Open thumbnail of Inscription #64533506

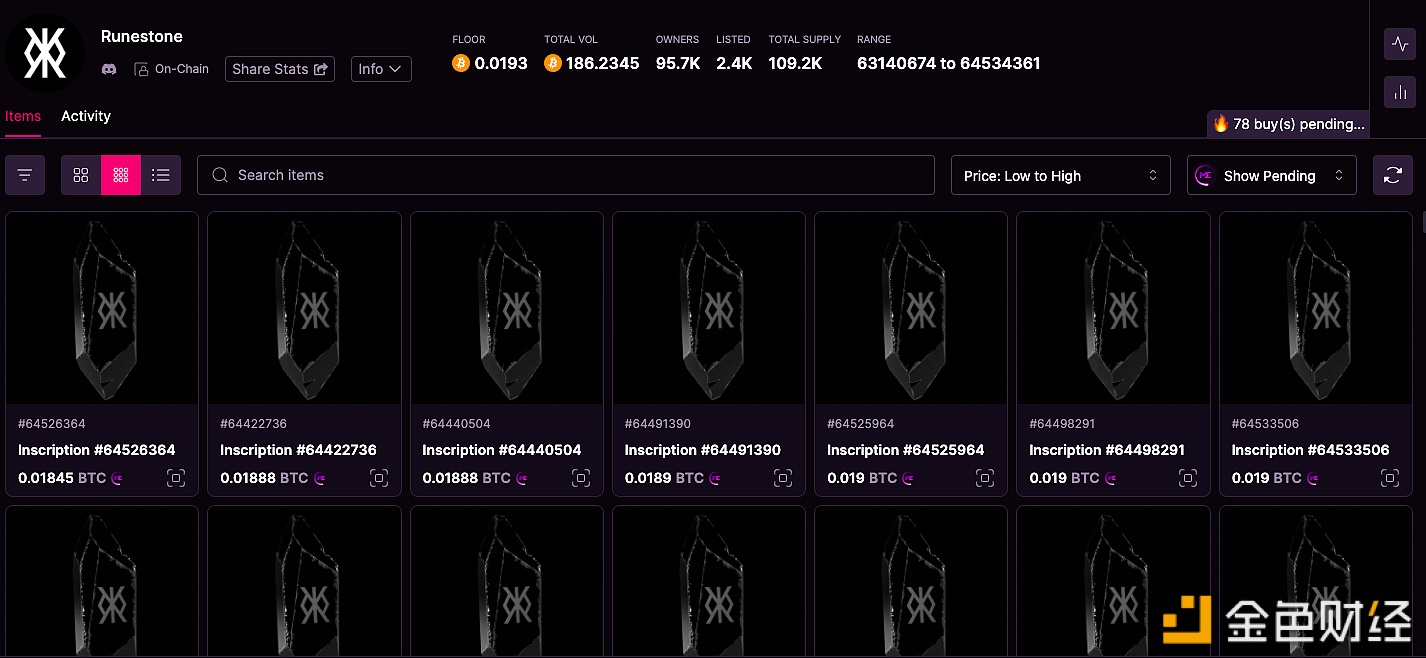[1316, 308]
